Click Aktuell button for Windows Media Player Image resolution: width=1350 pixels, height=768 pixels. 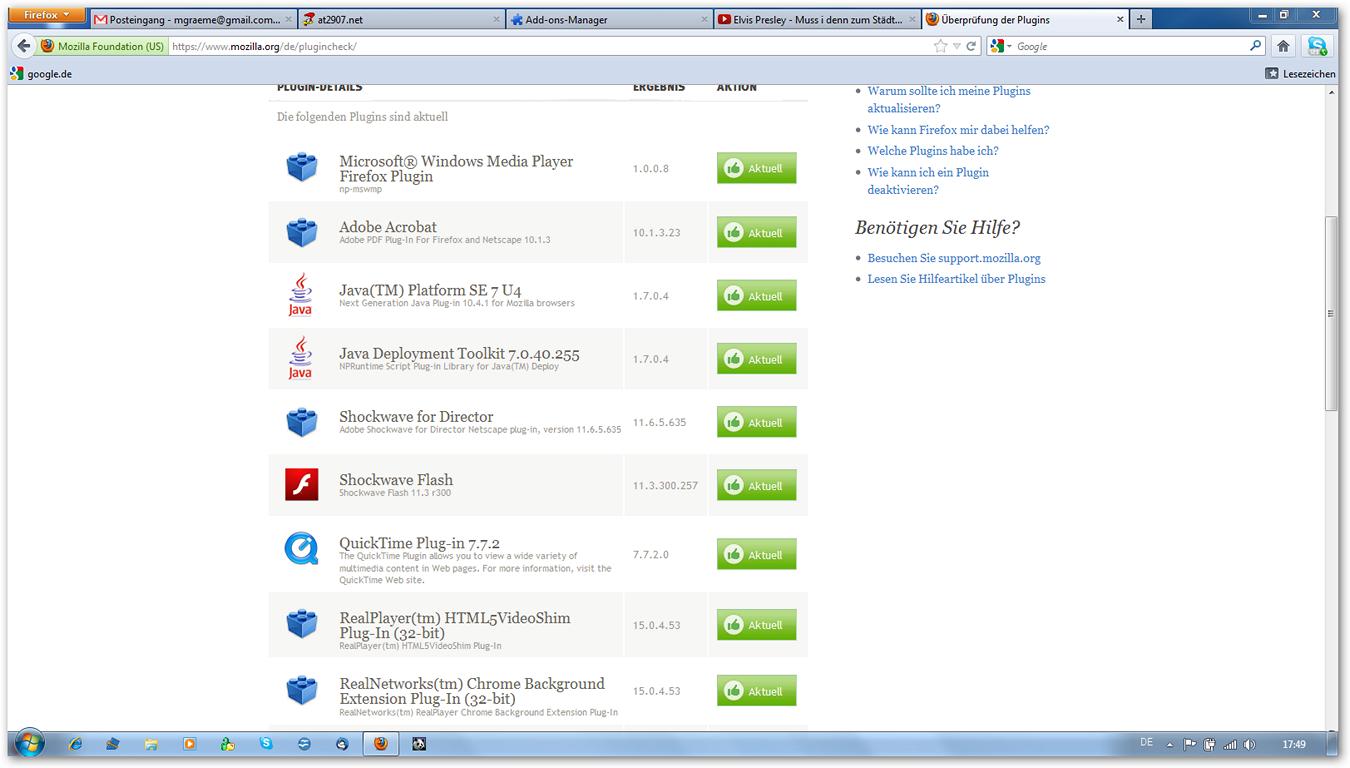pos(757,168)
